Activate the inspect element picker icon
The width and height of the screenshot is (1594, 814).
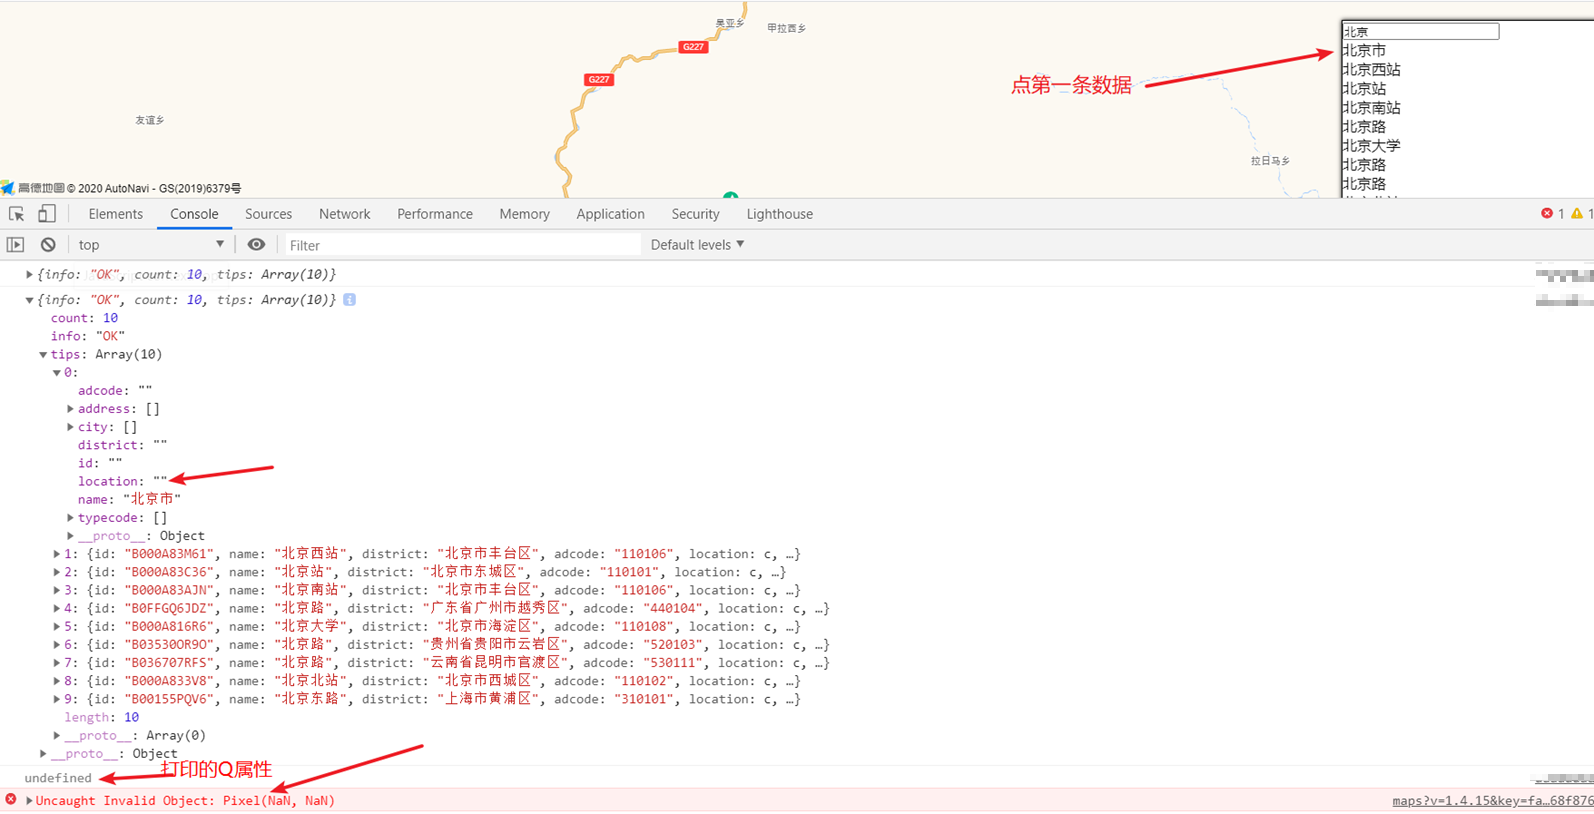coord(17,214)
